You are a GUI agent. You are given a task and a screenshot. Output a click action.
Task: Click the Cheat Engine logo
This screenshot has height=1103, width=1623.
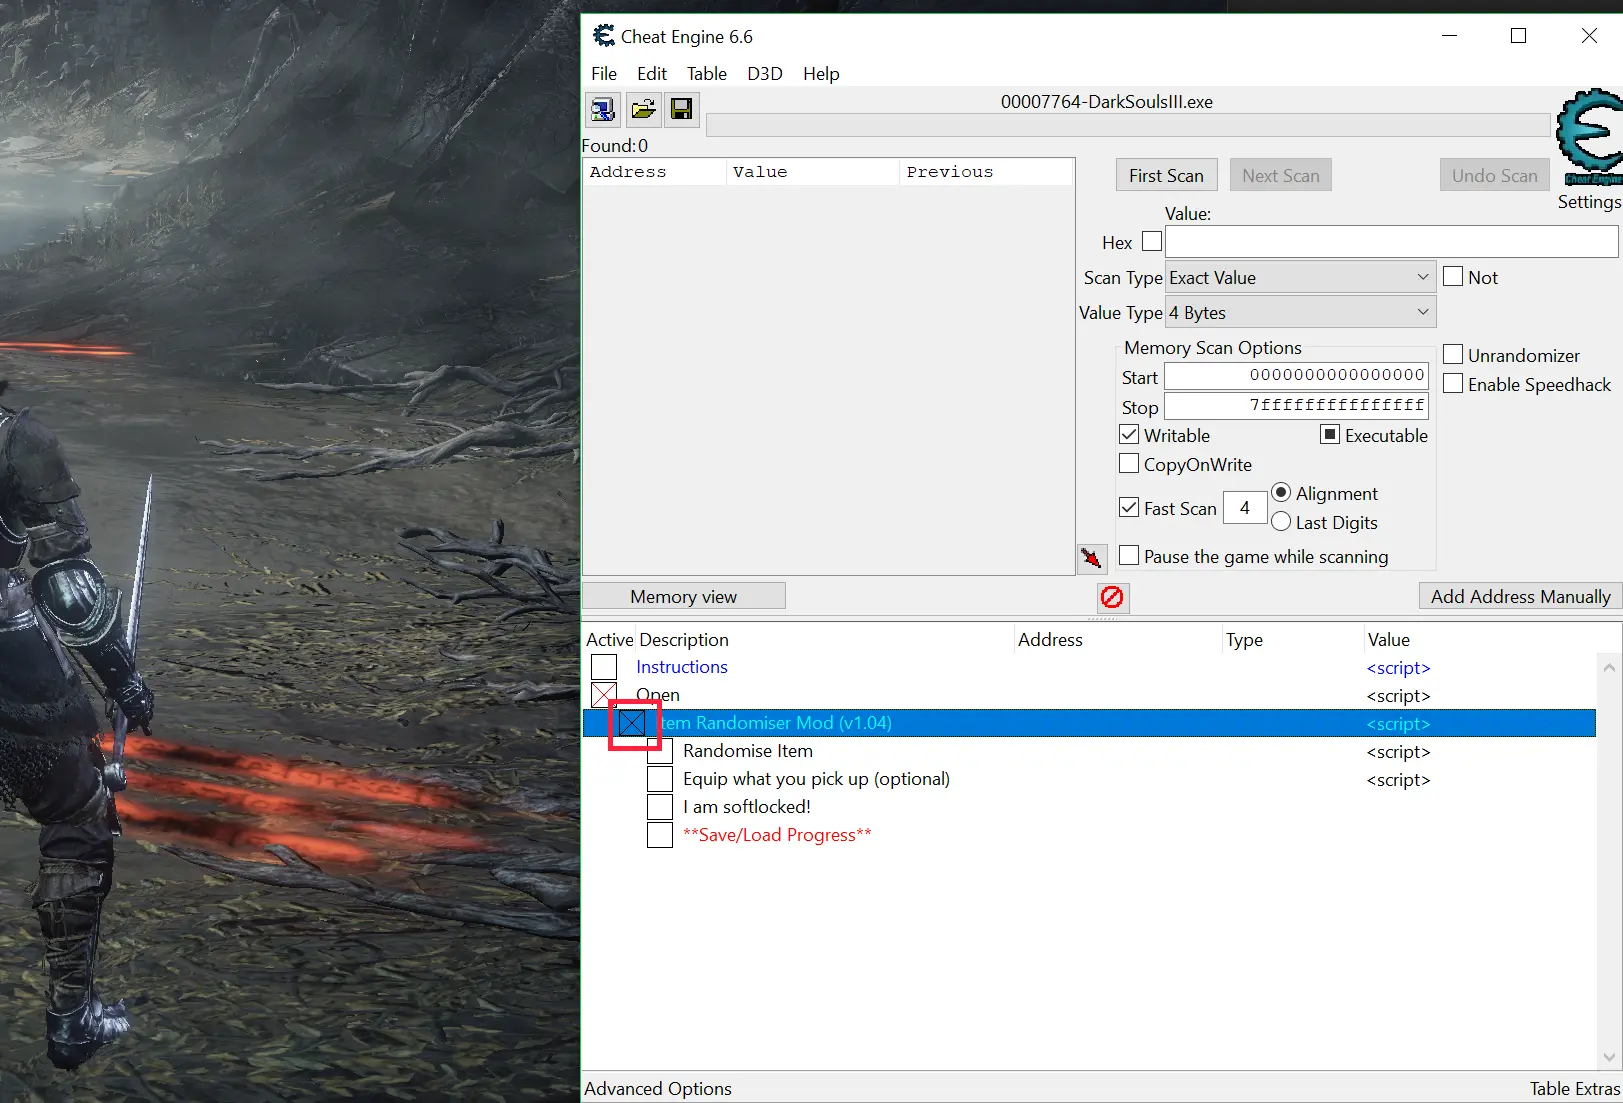(x=1589, y=137)
